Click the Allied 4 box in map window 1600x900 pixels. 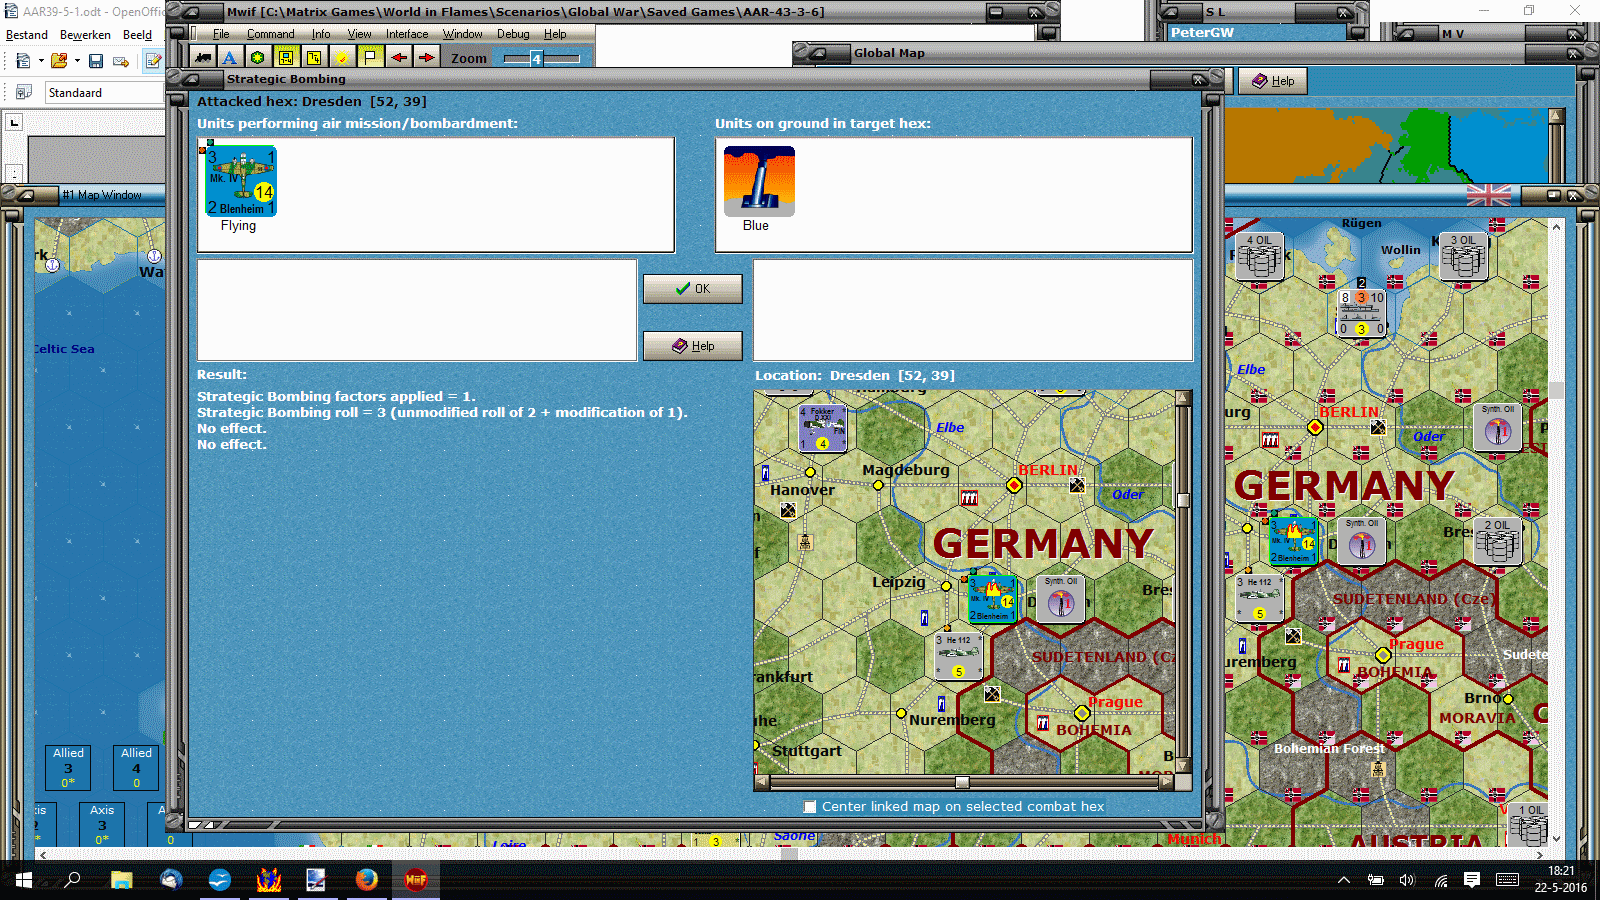tap(136, 768)
